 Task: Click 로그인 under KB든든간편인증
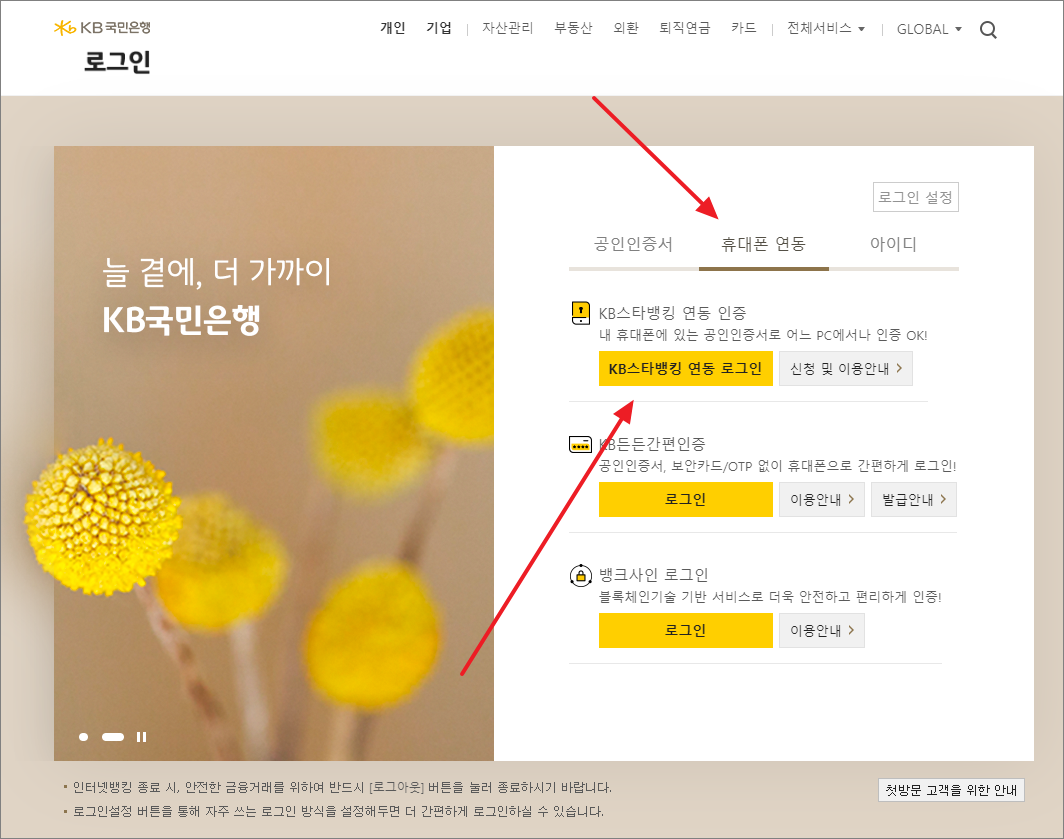(x=685, y=500)
